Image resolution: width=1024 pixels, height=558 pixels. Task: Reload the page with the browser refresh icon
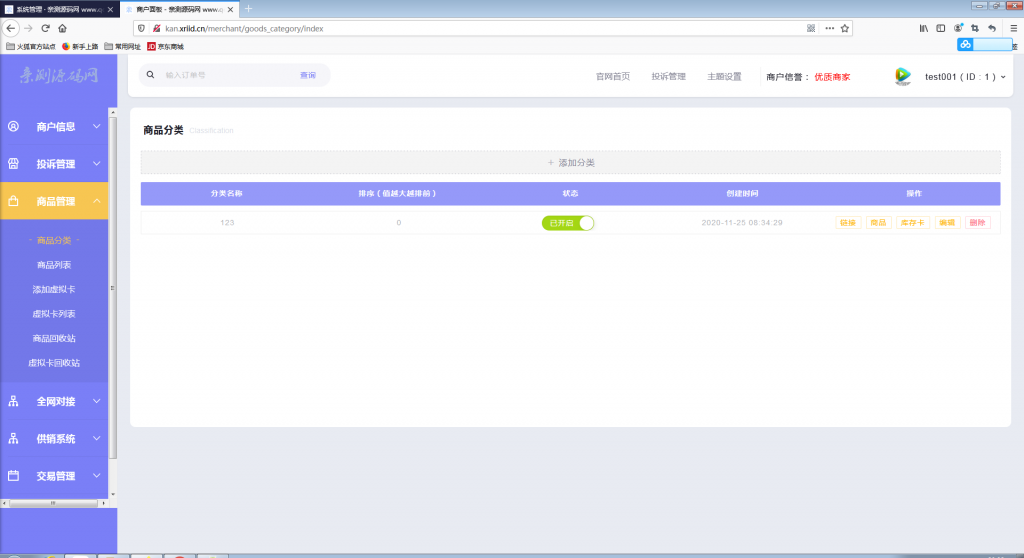[45, 28]
